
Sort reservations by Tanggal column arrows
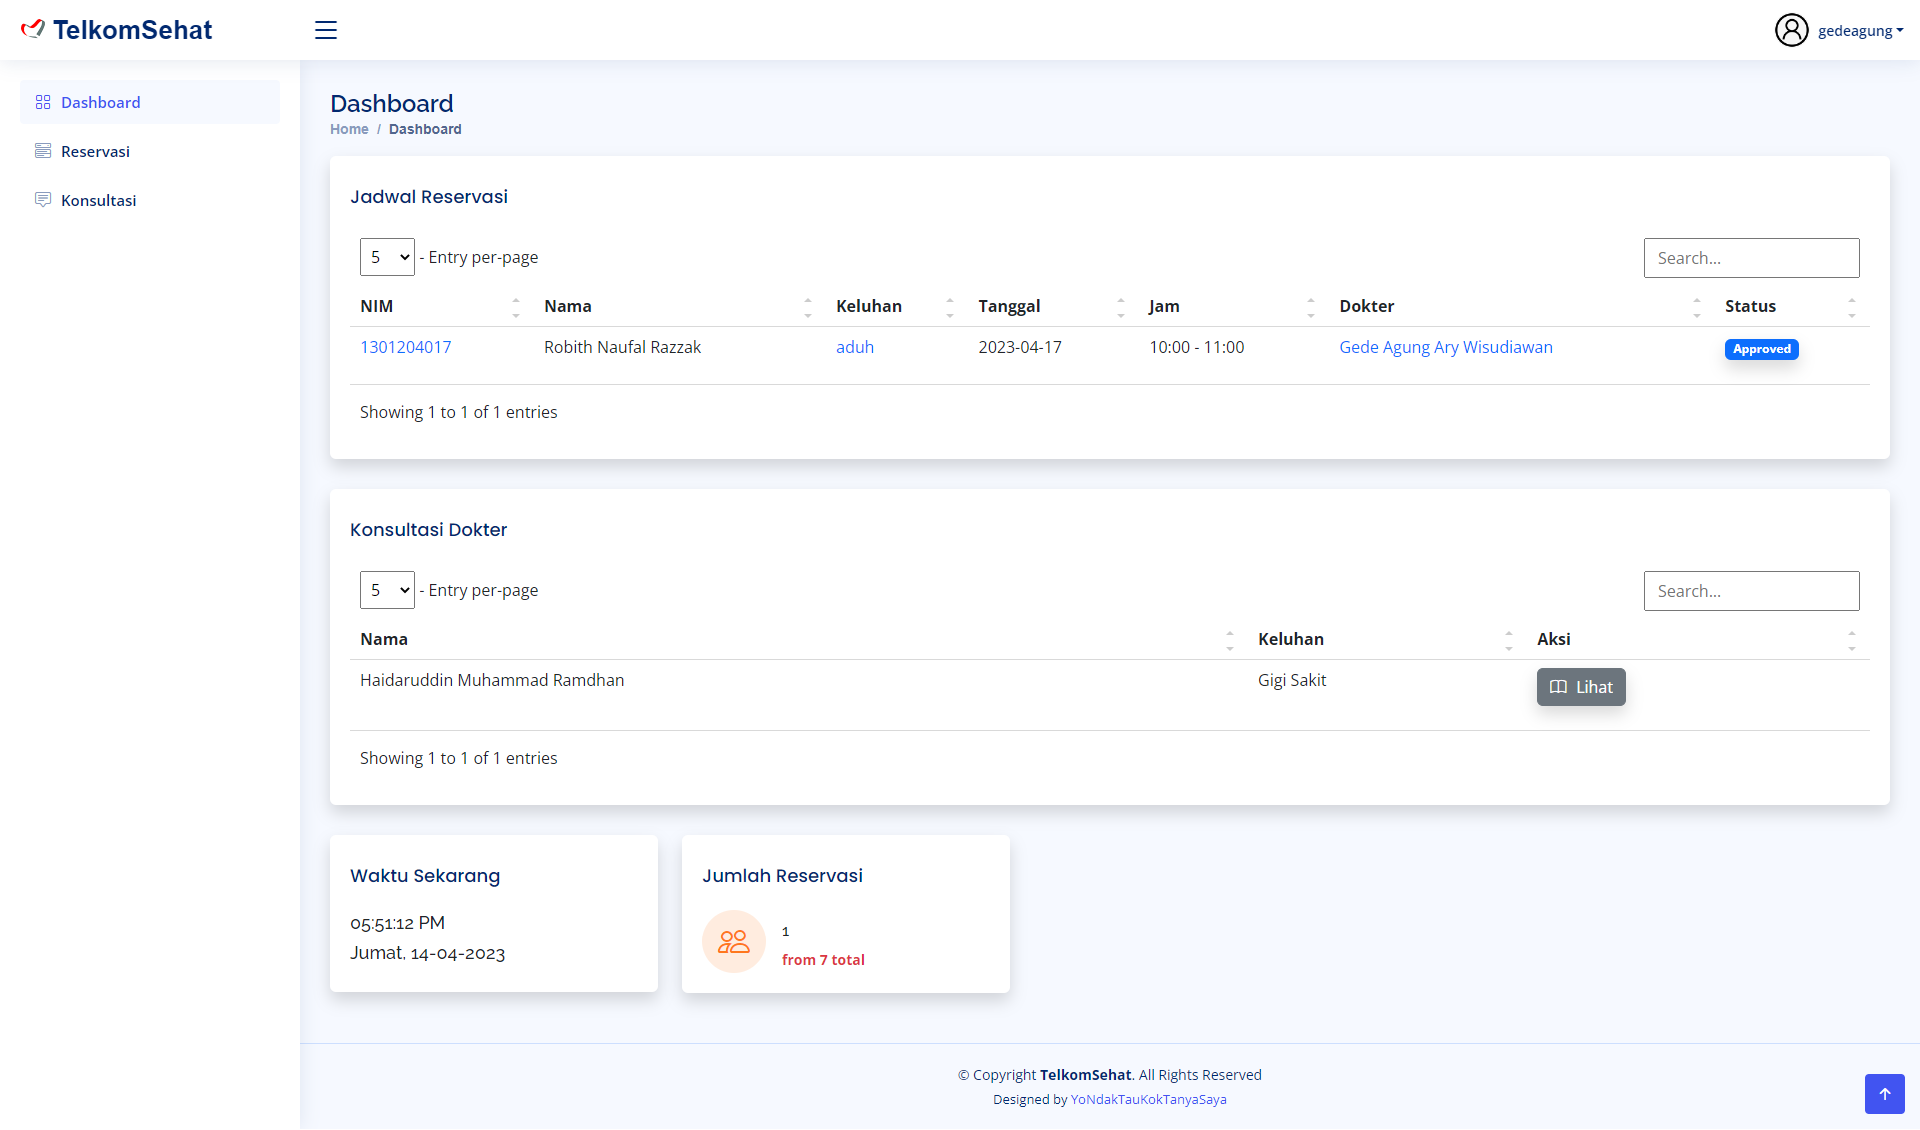click(1120, 307)
